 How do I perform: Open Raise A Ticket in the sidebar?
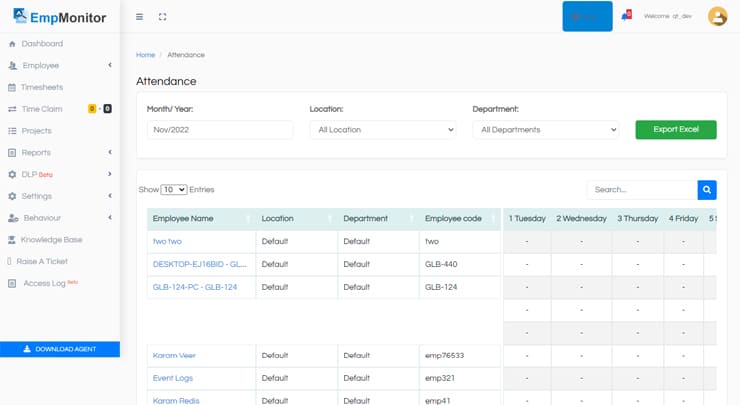pos(42,262)
